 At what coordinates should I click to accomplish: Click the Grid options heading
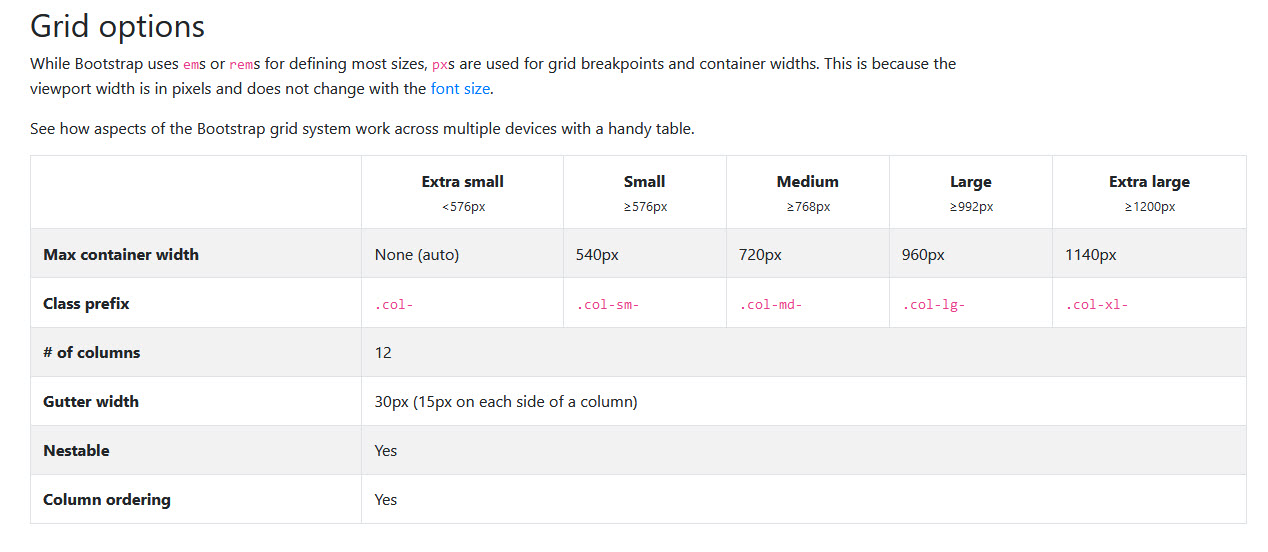(117, 26)
